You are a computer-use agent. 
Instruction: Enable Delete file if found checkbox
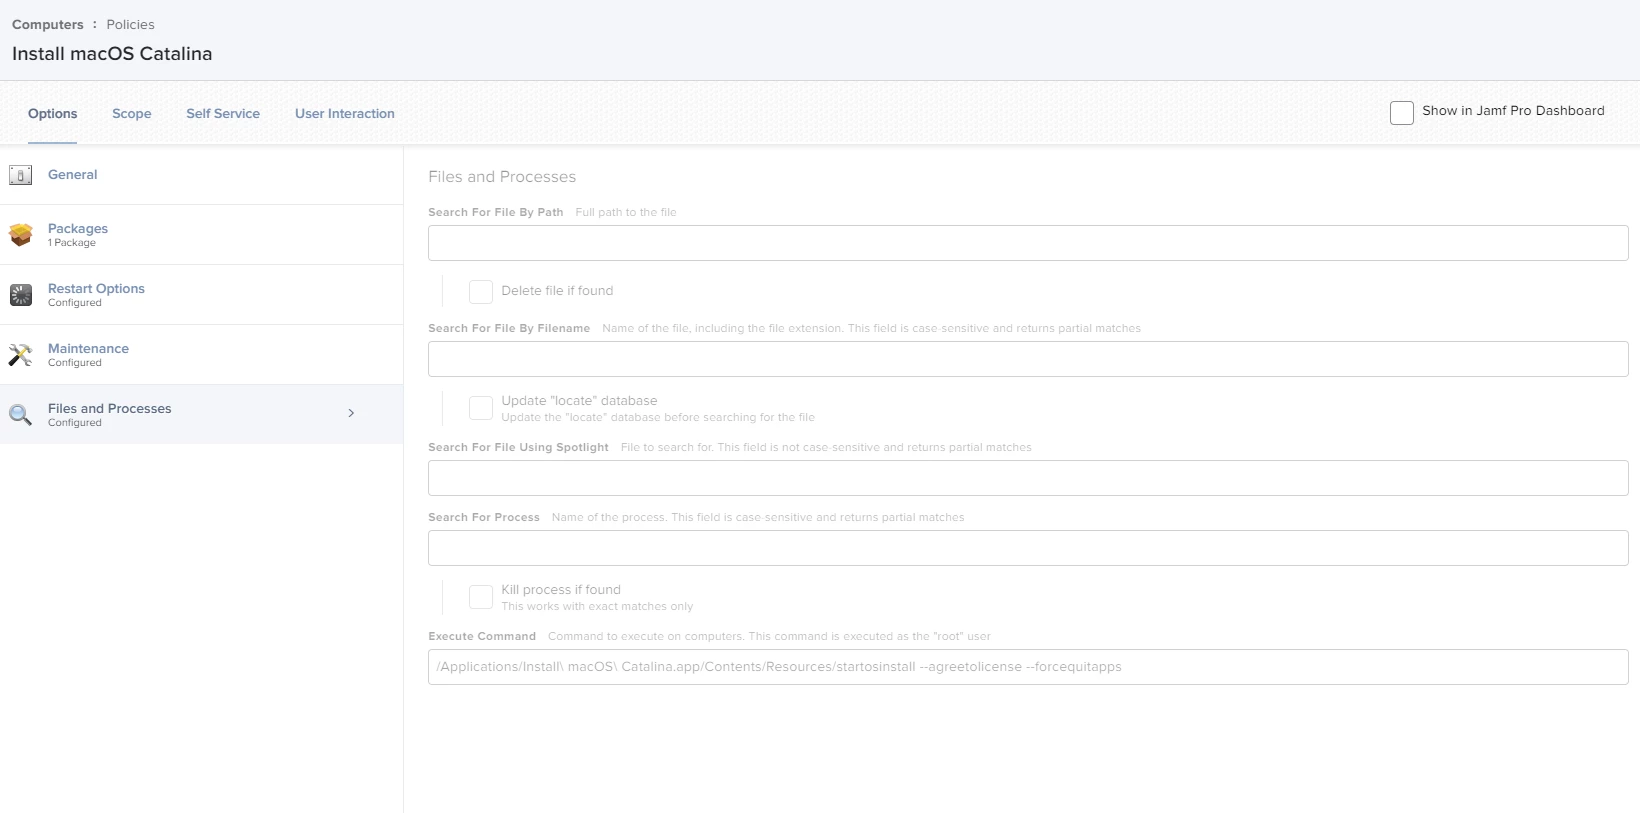point(481,291)
